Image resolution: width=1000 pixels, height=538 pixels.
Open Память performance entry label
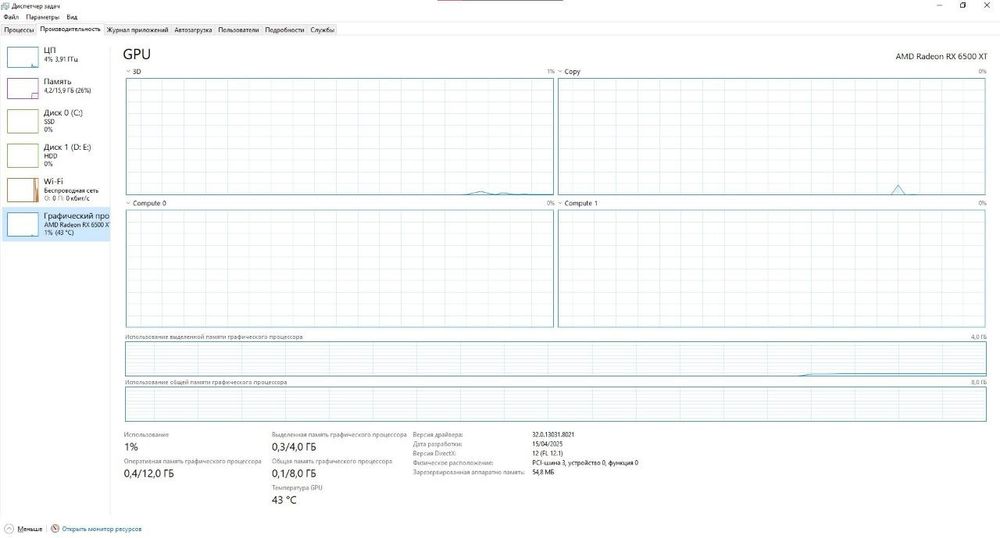[x=57, y=82]
